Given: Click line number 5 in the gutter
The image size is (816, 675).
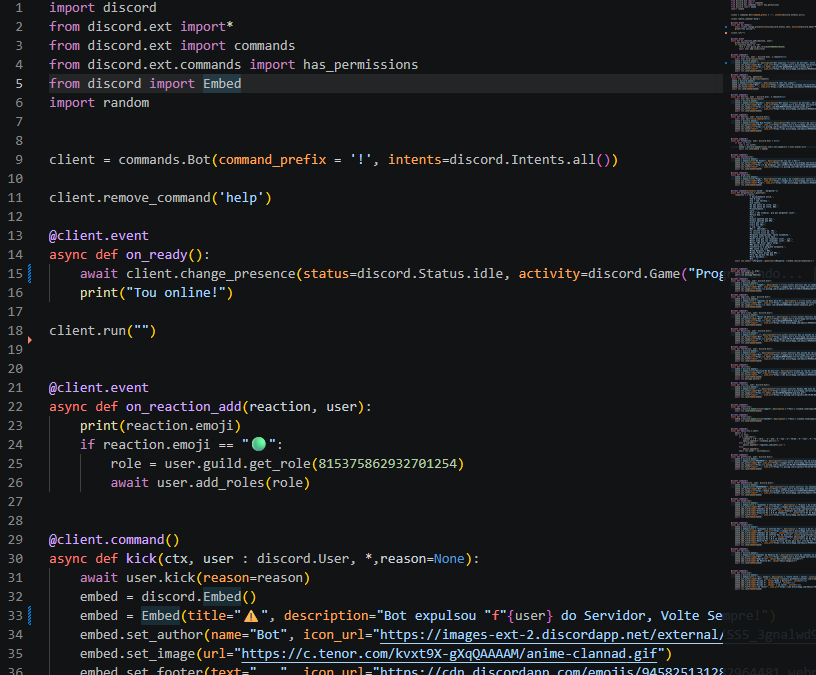Looking at the screenshot, I should coord(19,84).
